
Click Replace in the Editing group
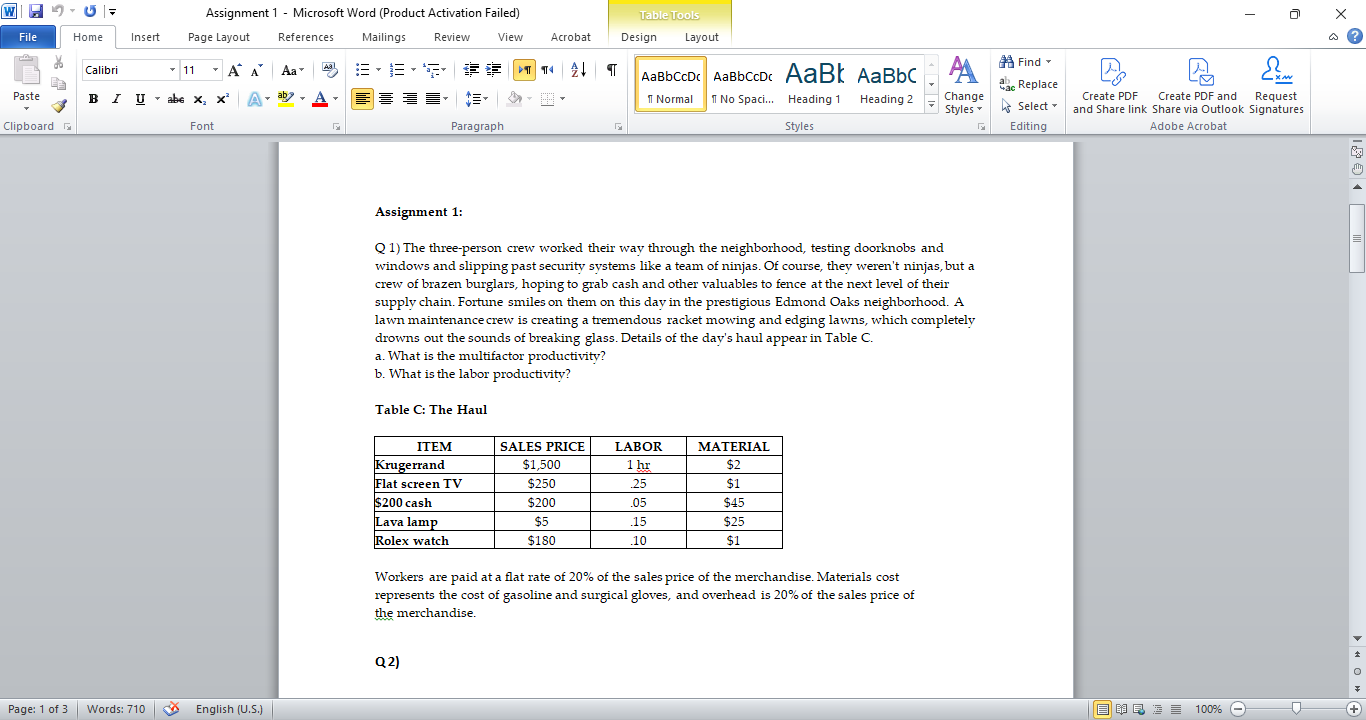pos(1029,84)
